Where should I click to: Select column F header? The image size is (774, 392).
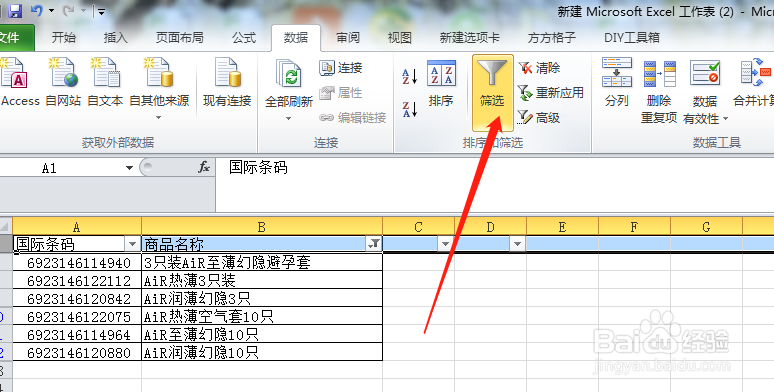[x=634, y=227]
